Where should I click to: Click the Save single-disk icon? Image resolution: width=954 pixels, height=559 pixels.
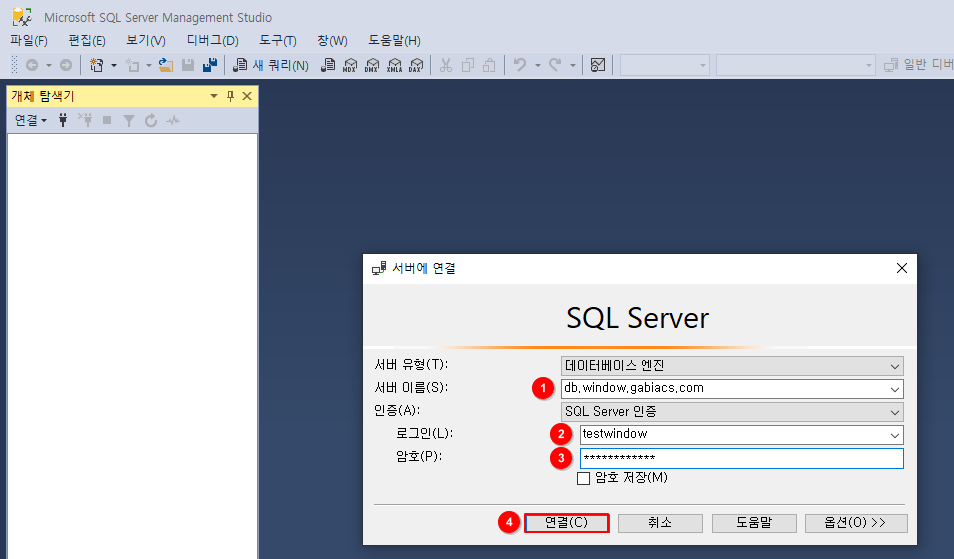point(188,65)
